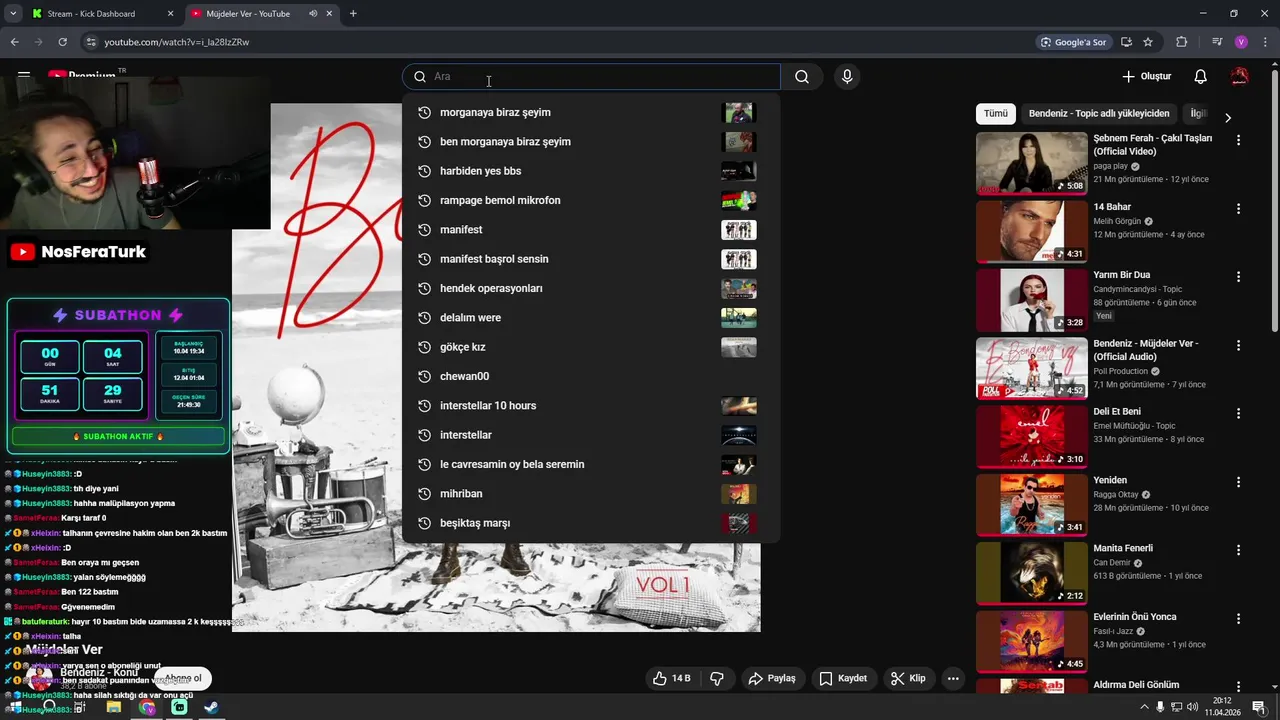Image resolution: width=1280 pixels, height=720 pixels.
Task: Click the Oluştur create button
Action: pos(1146,77)
